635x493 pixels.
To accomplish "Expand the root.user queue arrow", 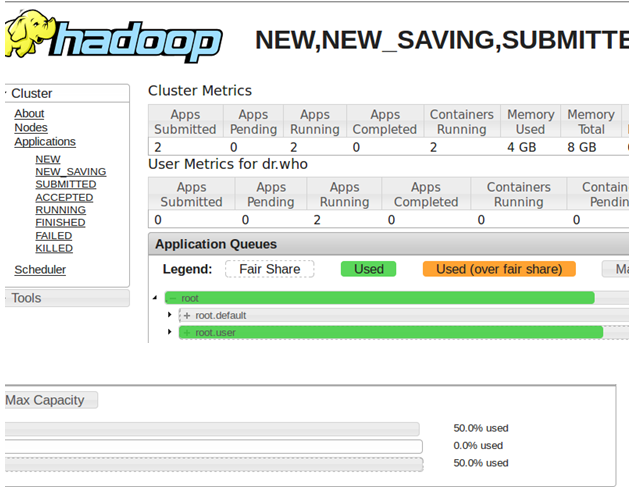I will (170, 332).
